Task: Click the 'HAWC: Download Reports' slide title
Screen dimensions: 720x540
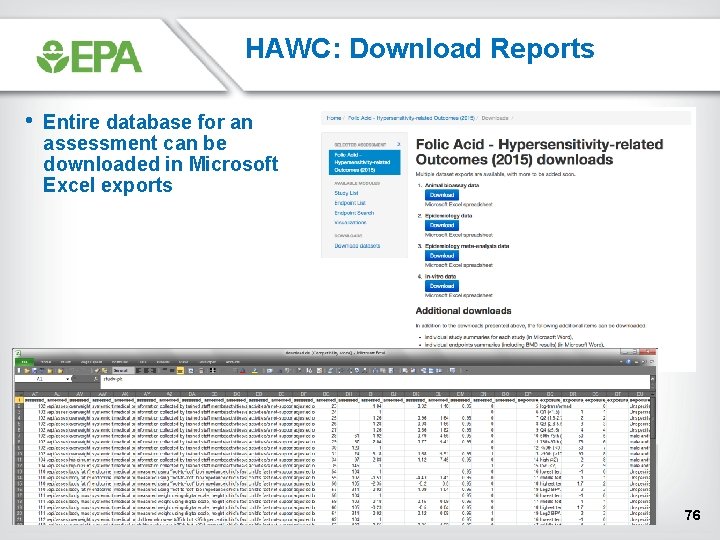Action: (420, 48)
